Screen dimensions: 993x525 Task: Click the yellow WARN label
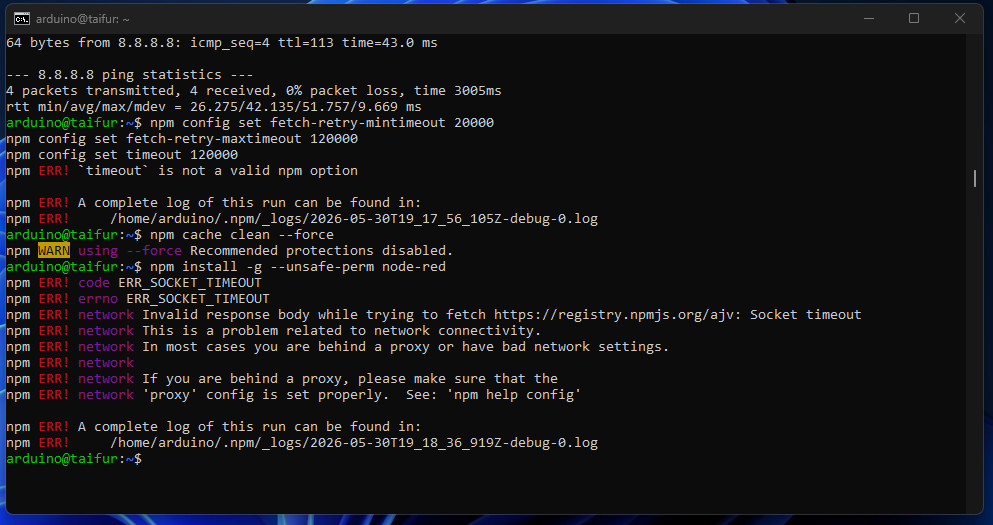click(x=54, y=251)
